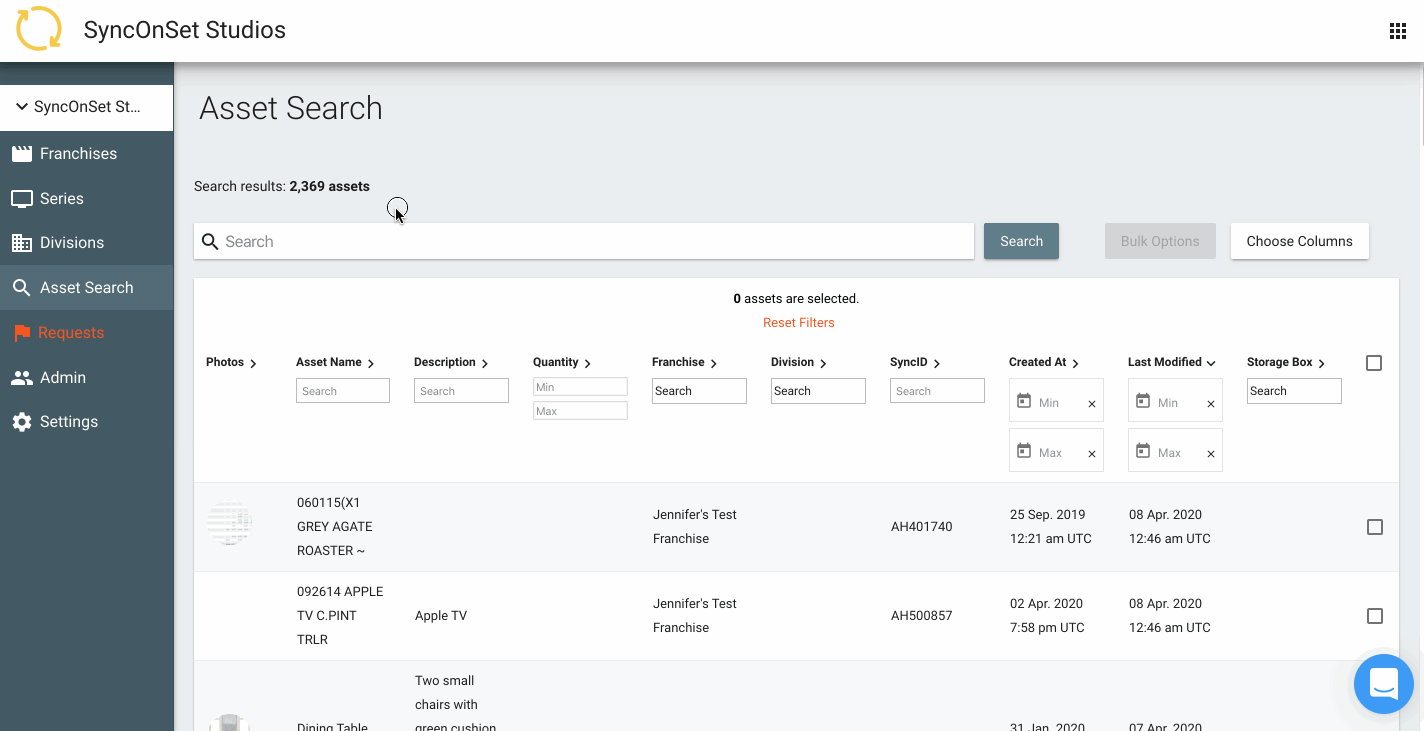Clear the Created At Max date

point(1092,454)
